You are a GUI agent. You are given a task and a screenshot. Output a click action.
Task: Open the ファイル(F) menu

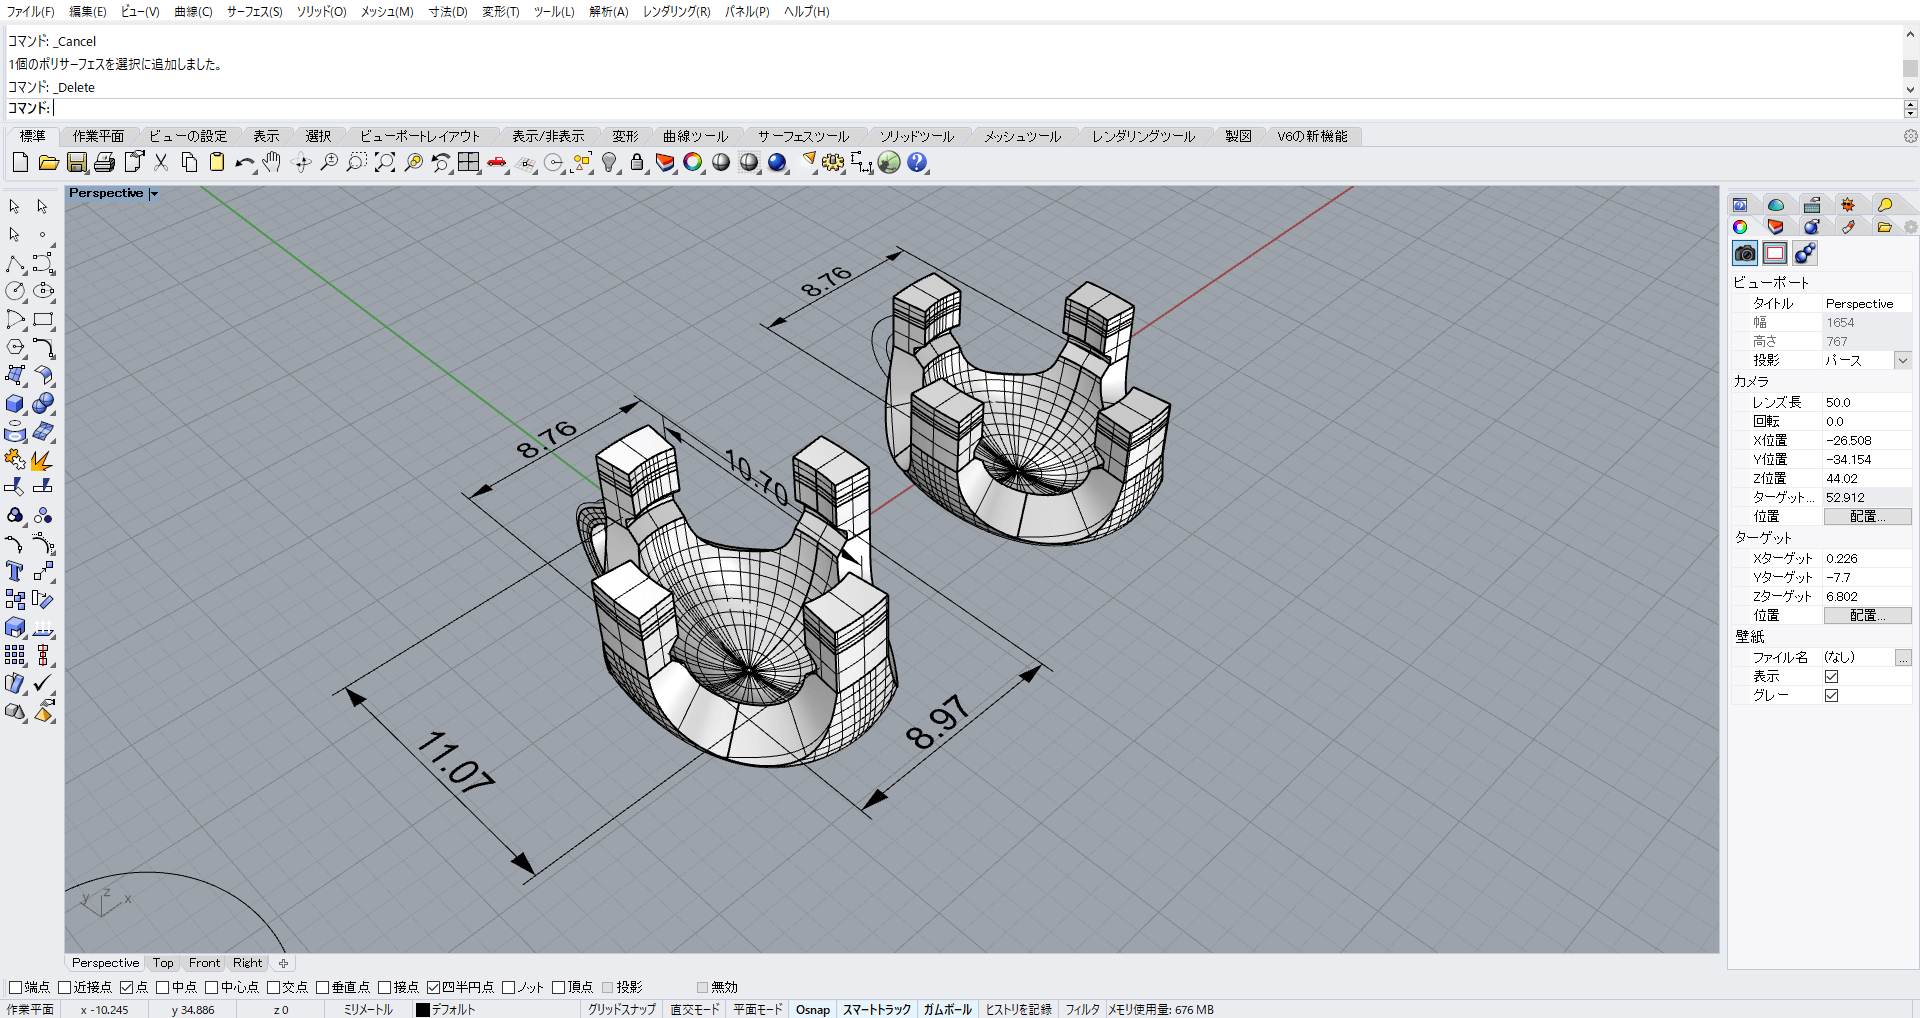tap(31, 11)
